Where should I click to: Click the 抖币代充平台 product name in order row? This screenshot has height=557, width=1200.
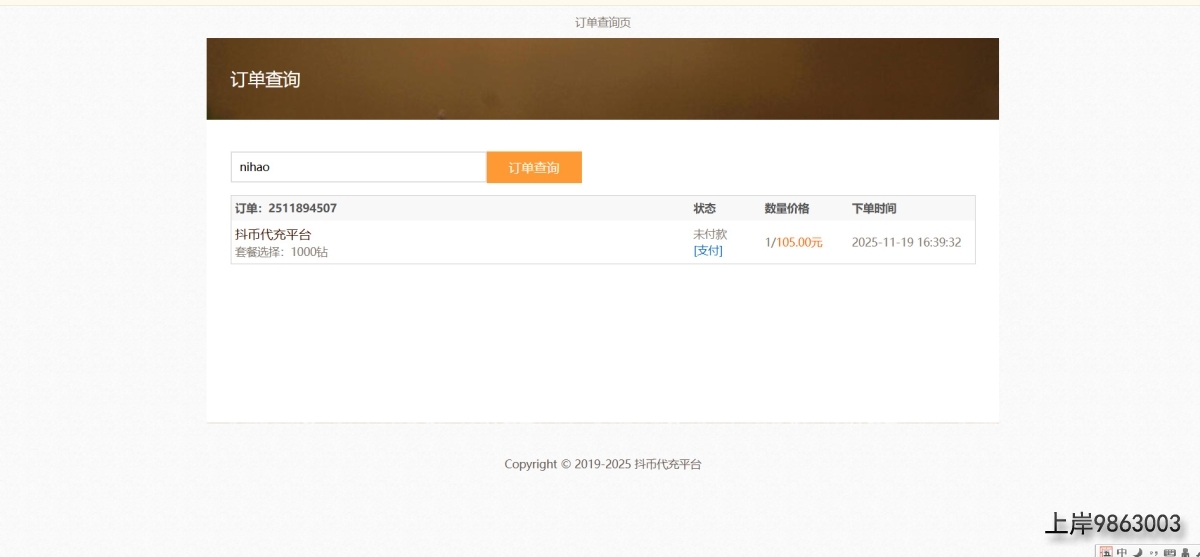point(273,234)
